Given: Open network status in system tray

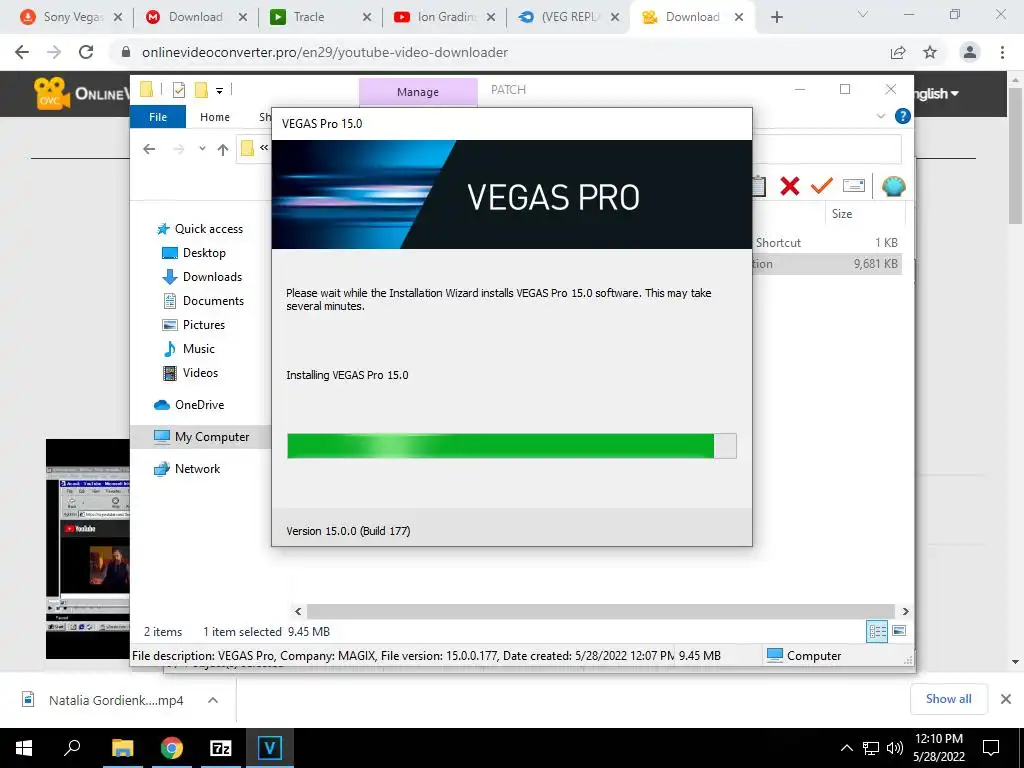Looking at the screenshot, I should (x=871, y=748).
